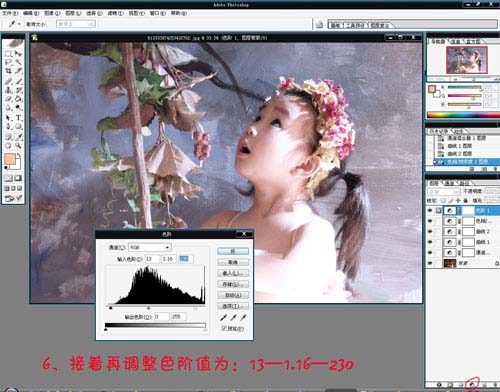Open the 文件 (File) menu
The image size is (500, 392).
10,13
